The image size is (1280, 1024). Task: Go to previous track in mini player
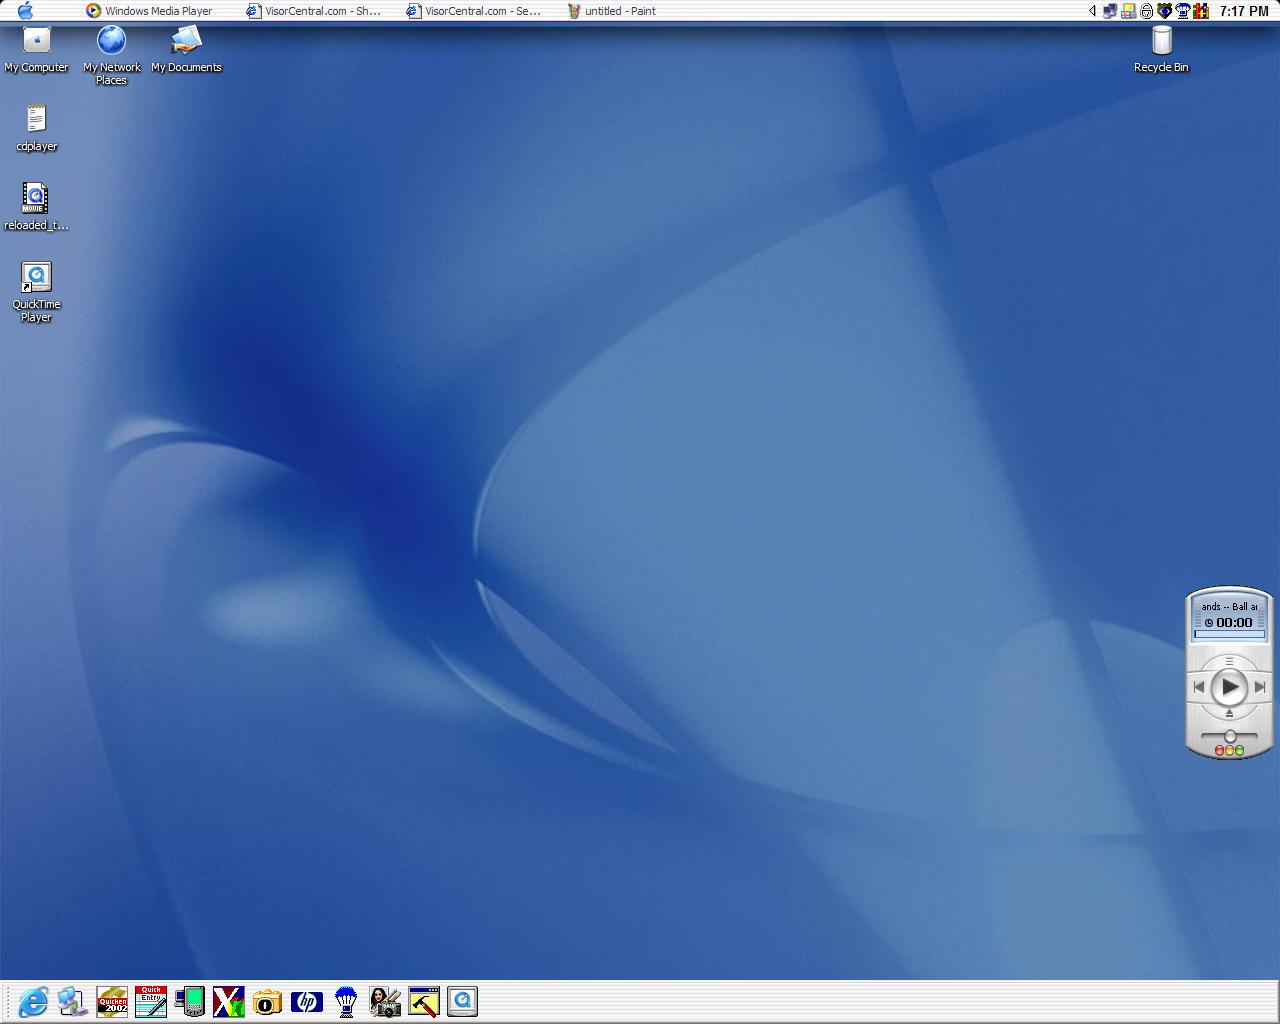[1199, 687]
